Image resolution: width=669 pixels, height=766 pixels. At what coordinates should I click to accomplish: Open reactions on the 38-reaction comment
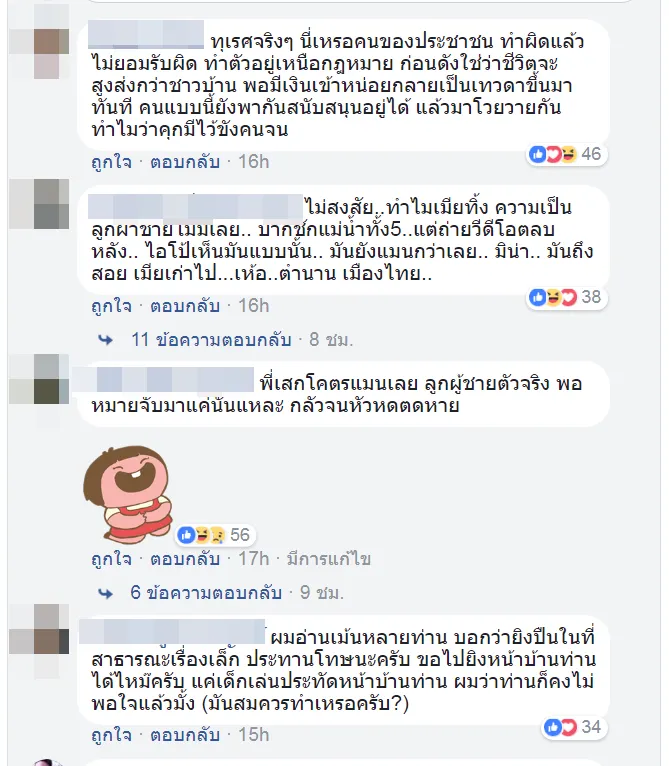pos(566,297)
